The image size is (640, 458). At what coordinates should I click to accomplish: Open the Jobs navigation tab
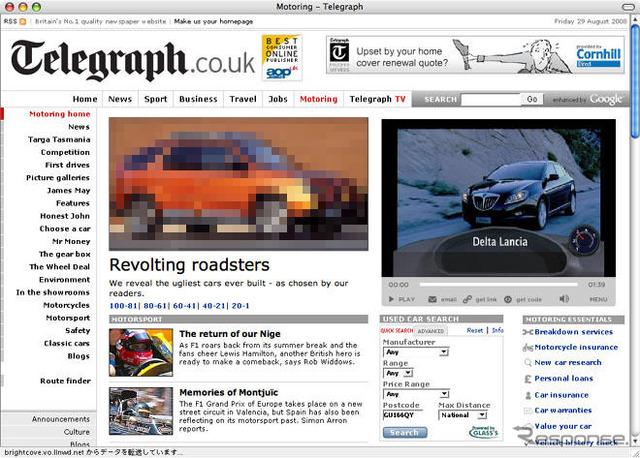278,99
